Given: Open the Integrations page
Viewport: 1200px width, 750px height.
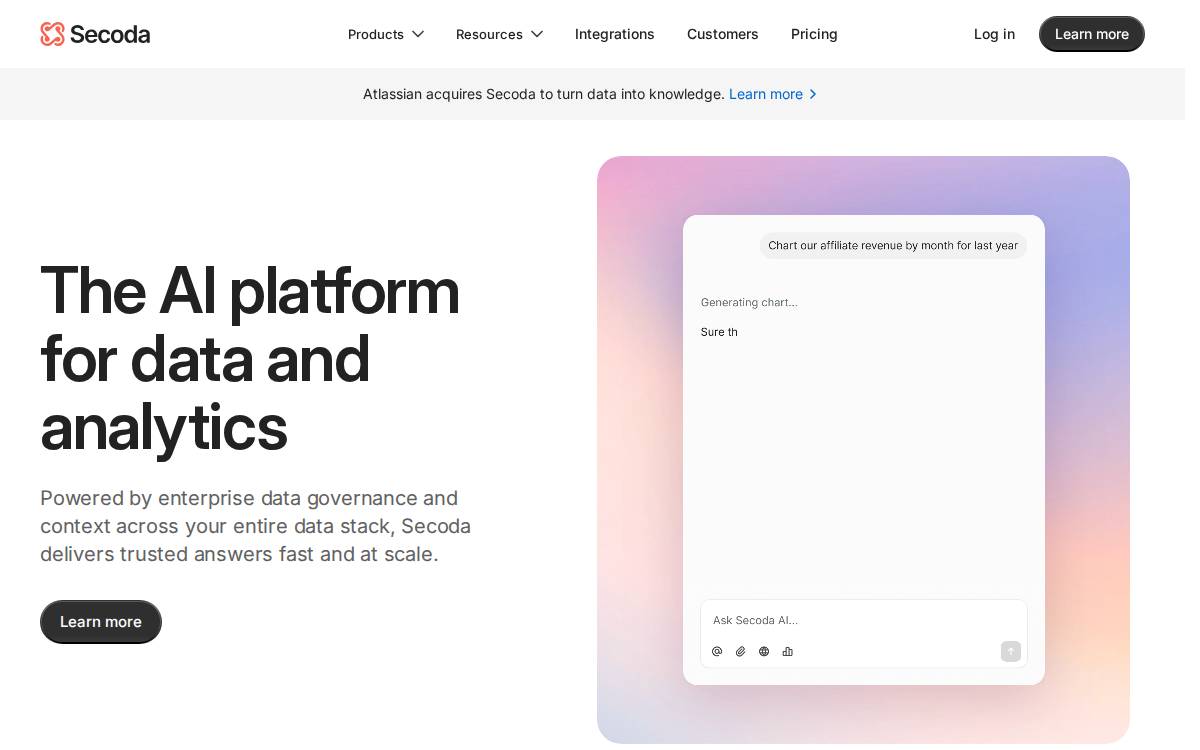Looking at the screenshot, I should [x=615, y=34].
